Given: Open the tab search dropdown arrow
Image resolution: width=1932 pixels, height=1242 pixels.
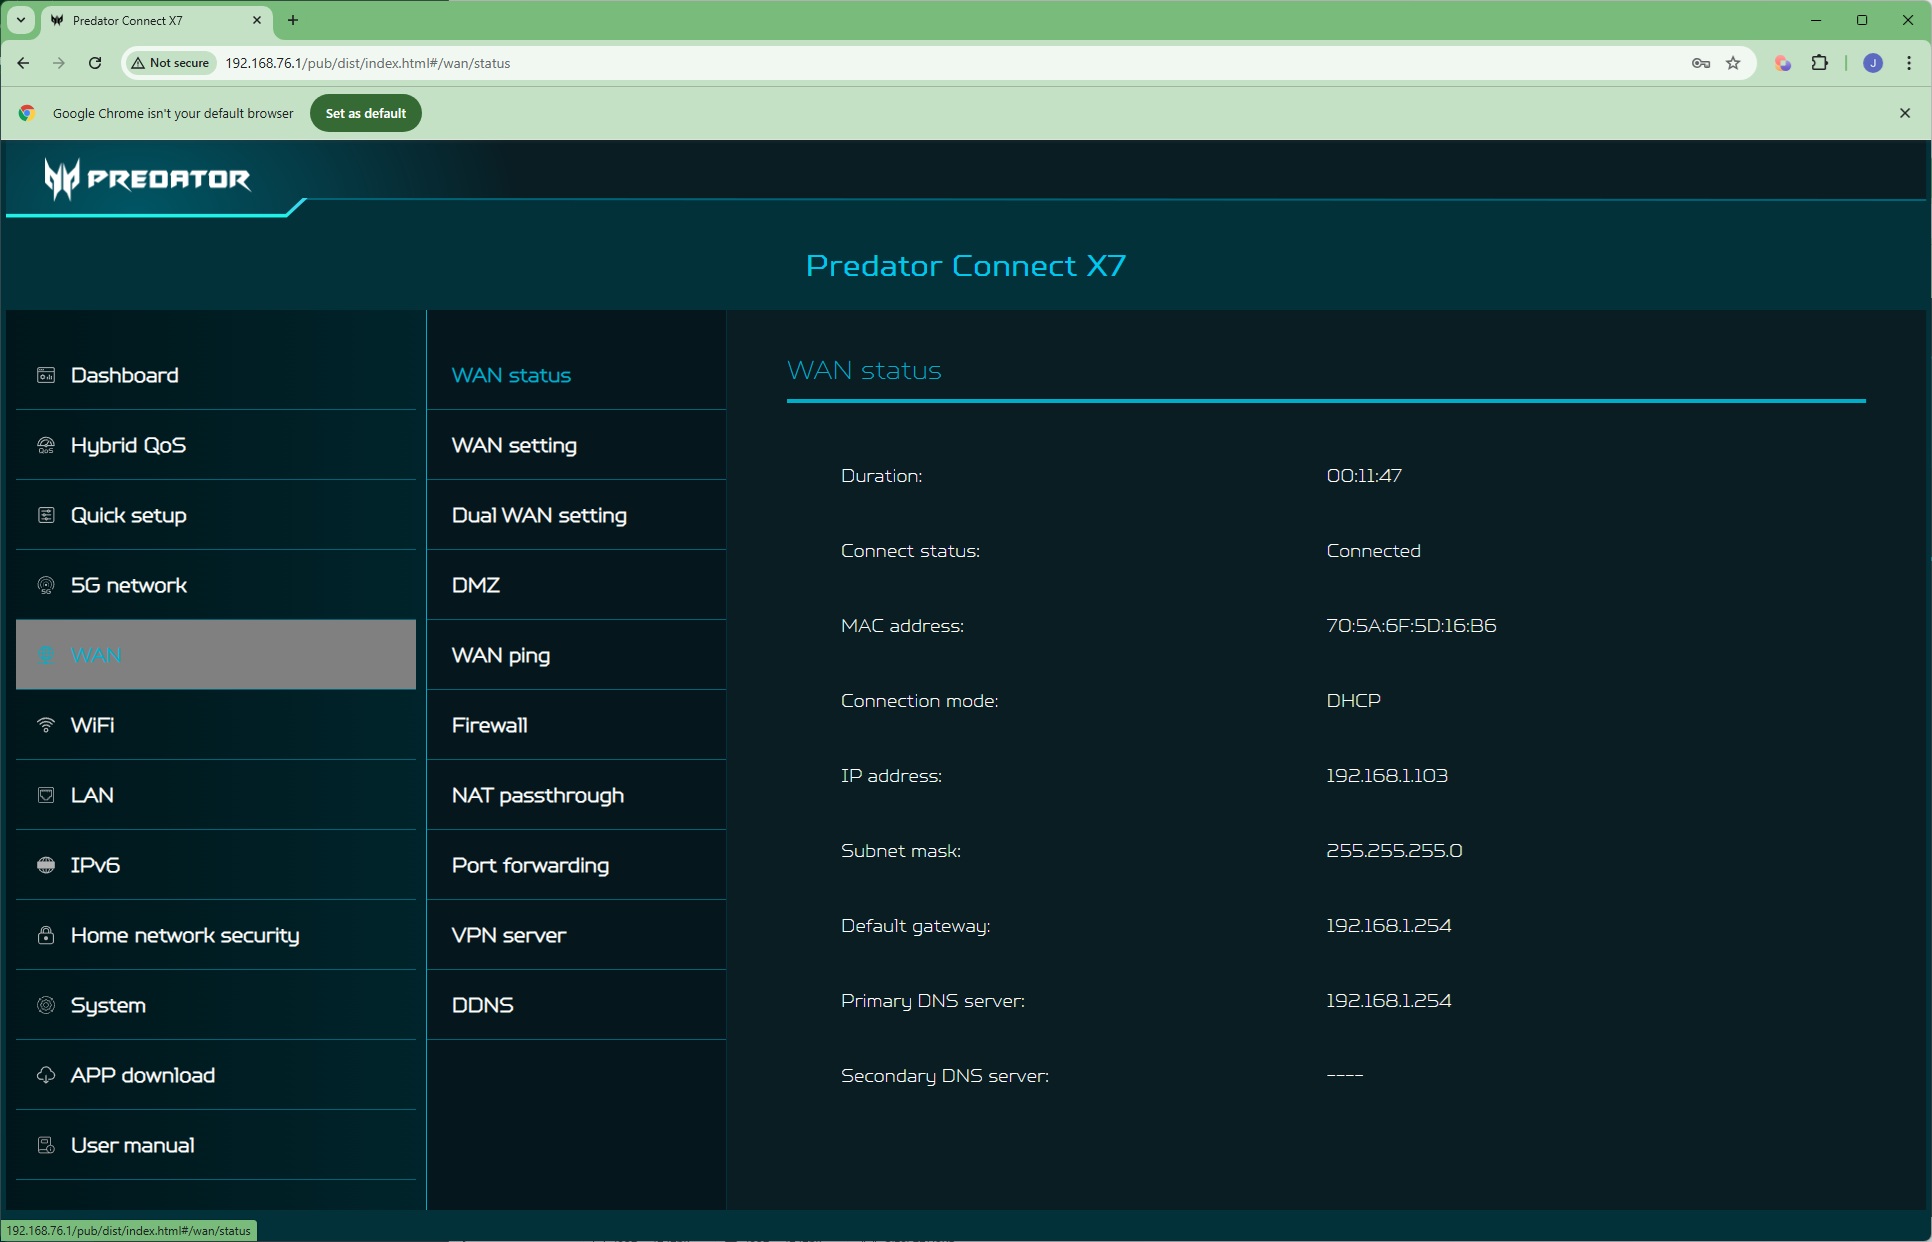Looking at the screenshot, I should pos(20,20).
